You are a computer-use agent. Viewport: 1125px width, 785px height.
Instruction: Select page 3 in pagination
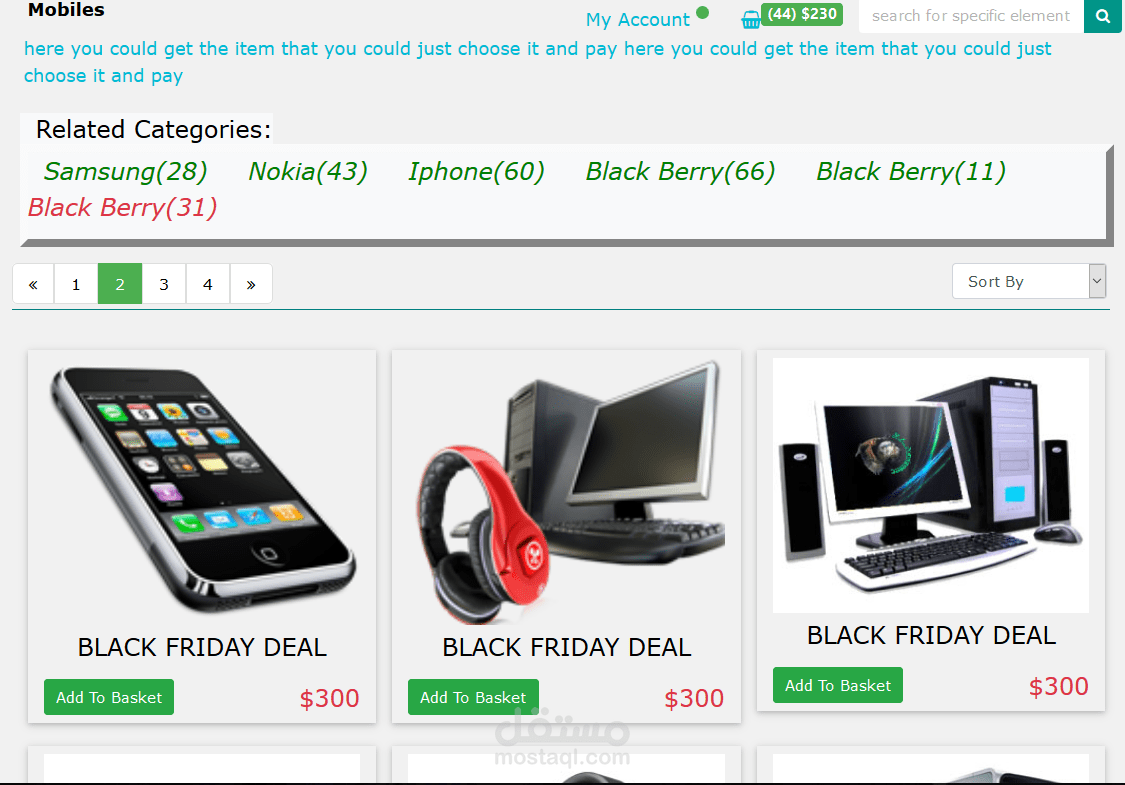point(164,284)
